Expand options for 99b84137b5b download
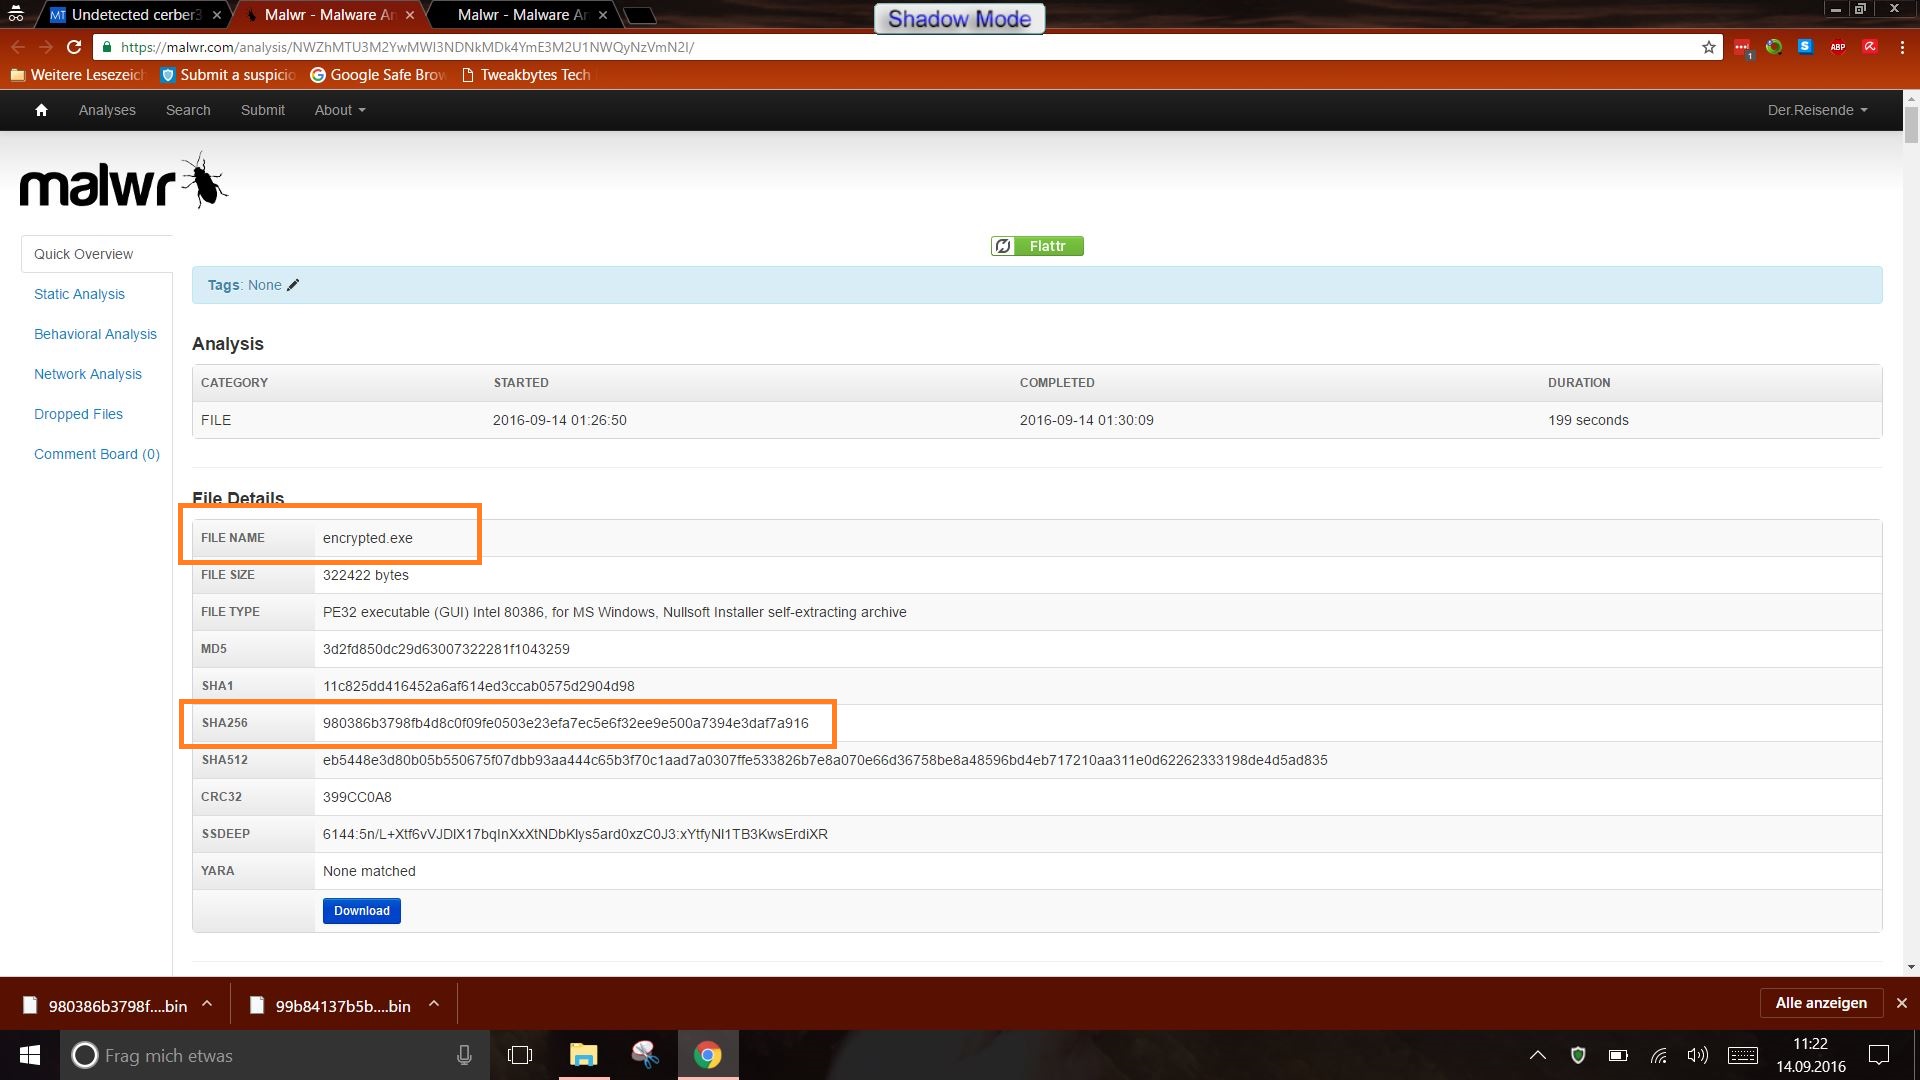This screenshot has width=1920, height=1080. point(434,1004)
